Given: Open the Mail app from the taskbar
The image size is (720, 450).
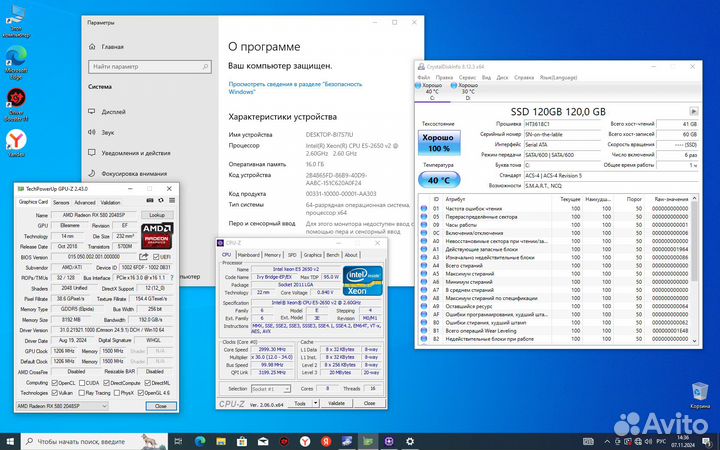Looking at the screenshot, I should coord(263,442).
